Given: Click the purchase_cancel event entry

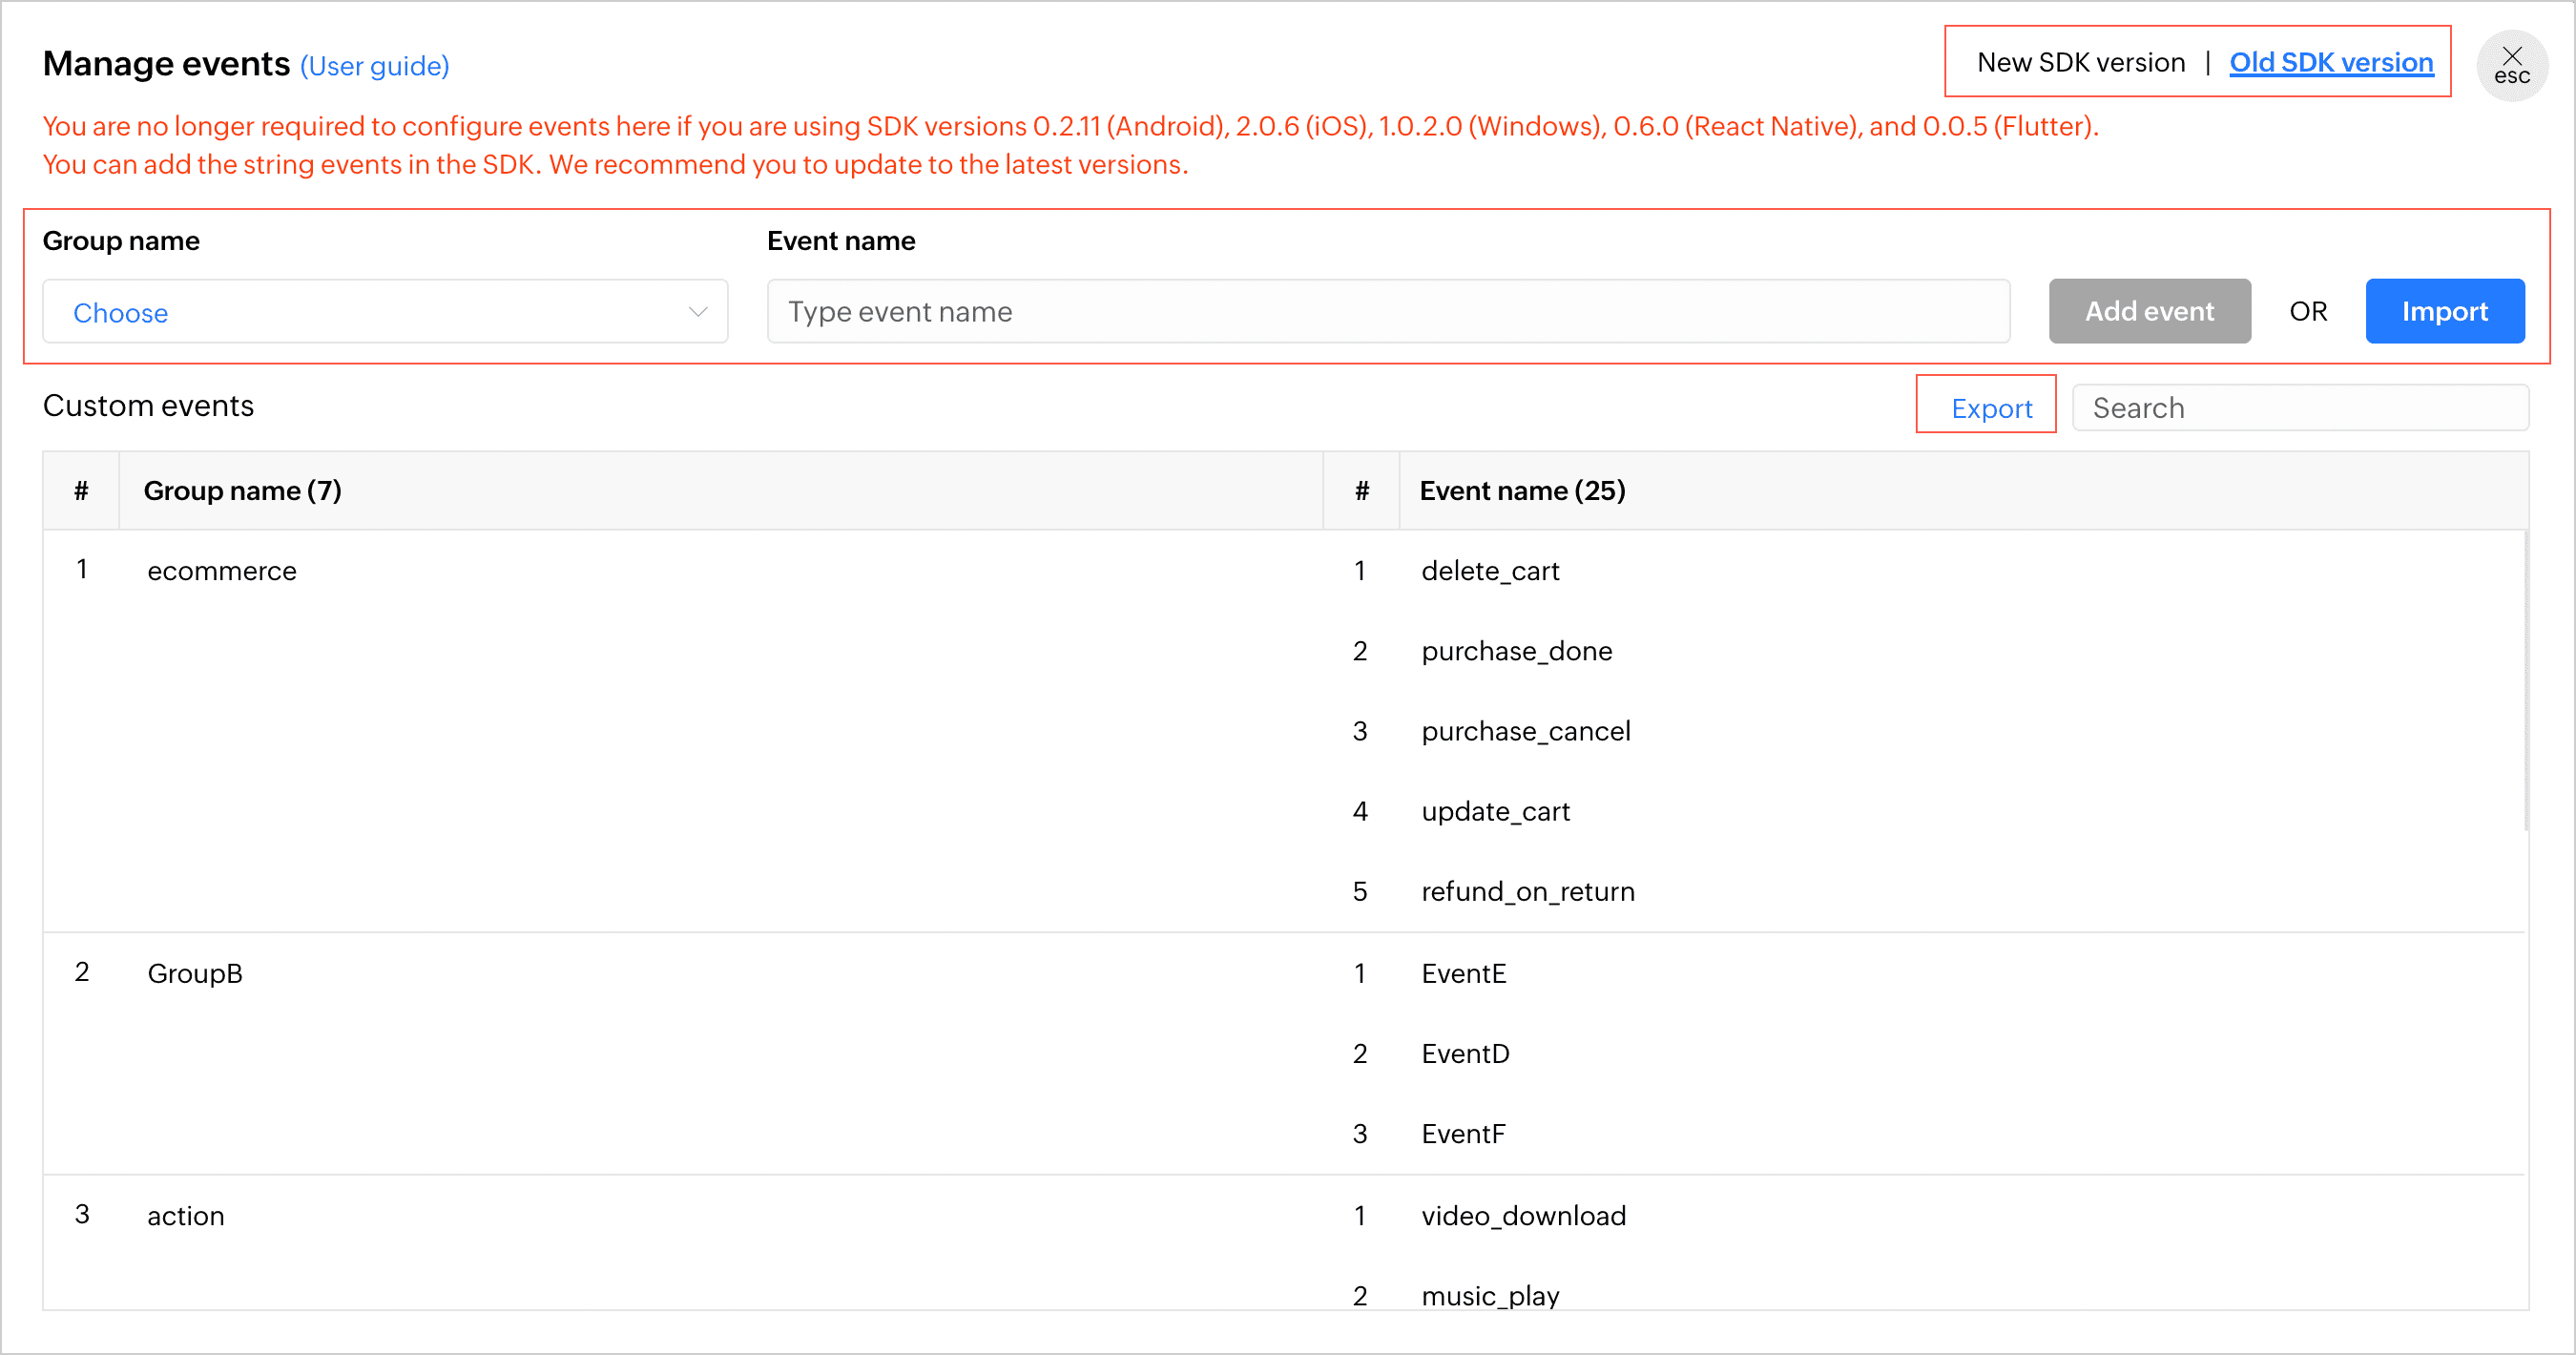Looking at the screenshot, I should (x=1525, y=731).
